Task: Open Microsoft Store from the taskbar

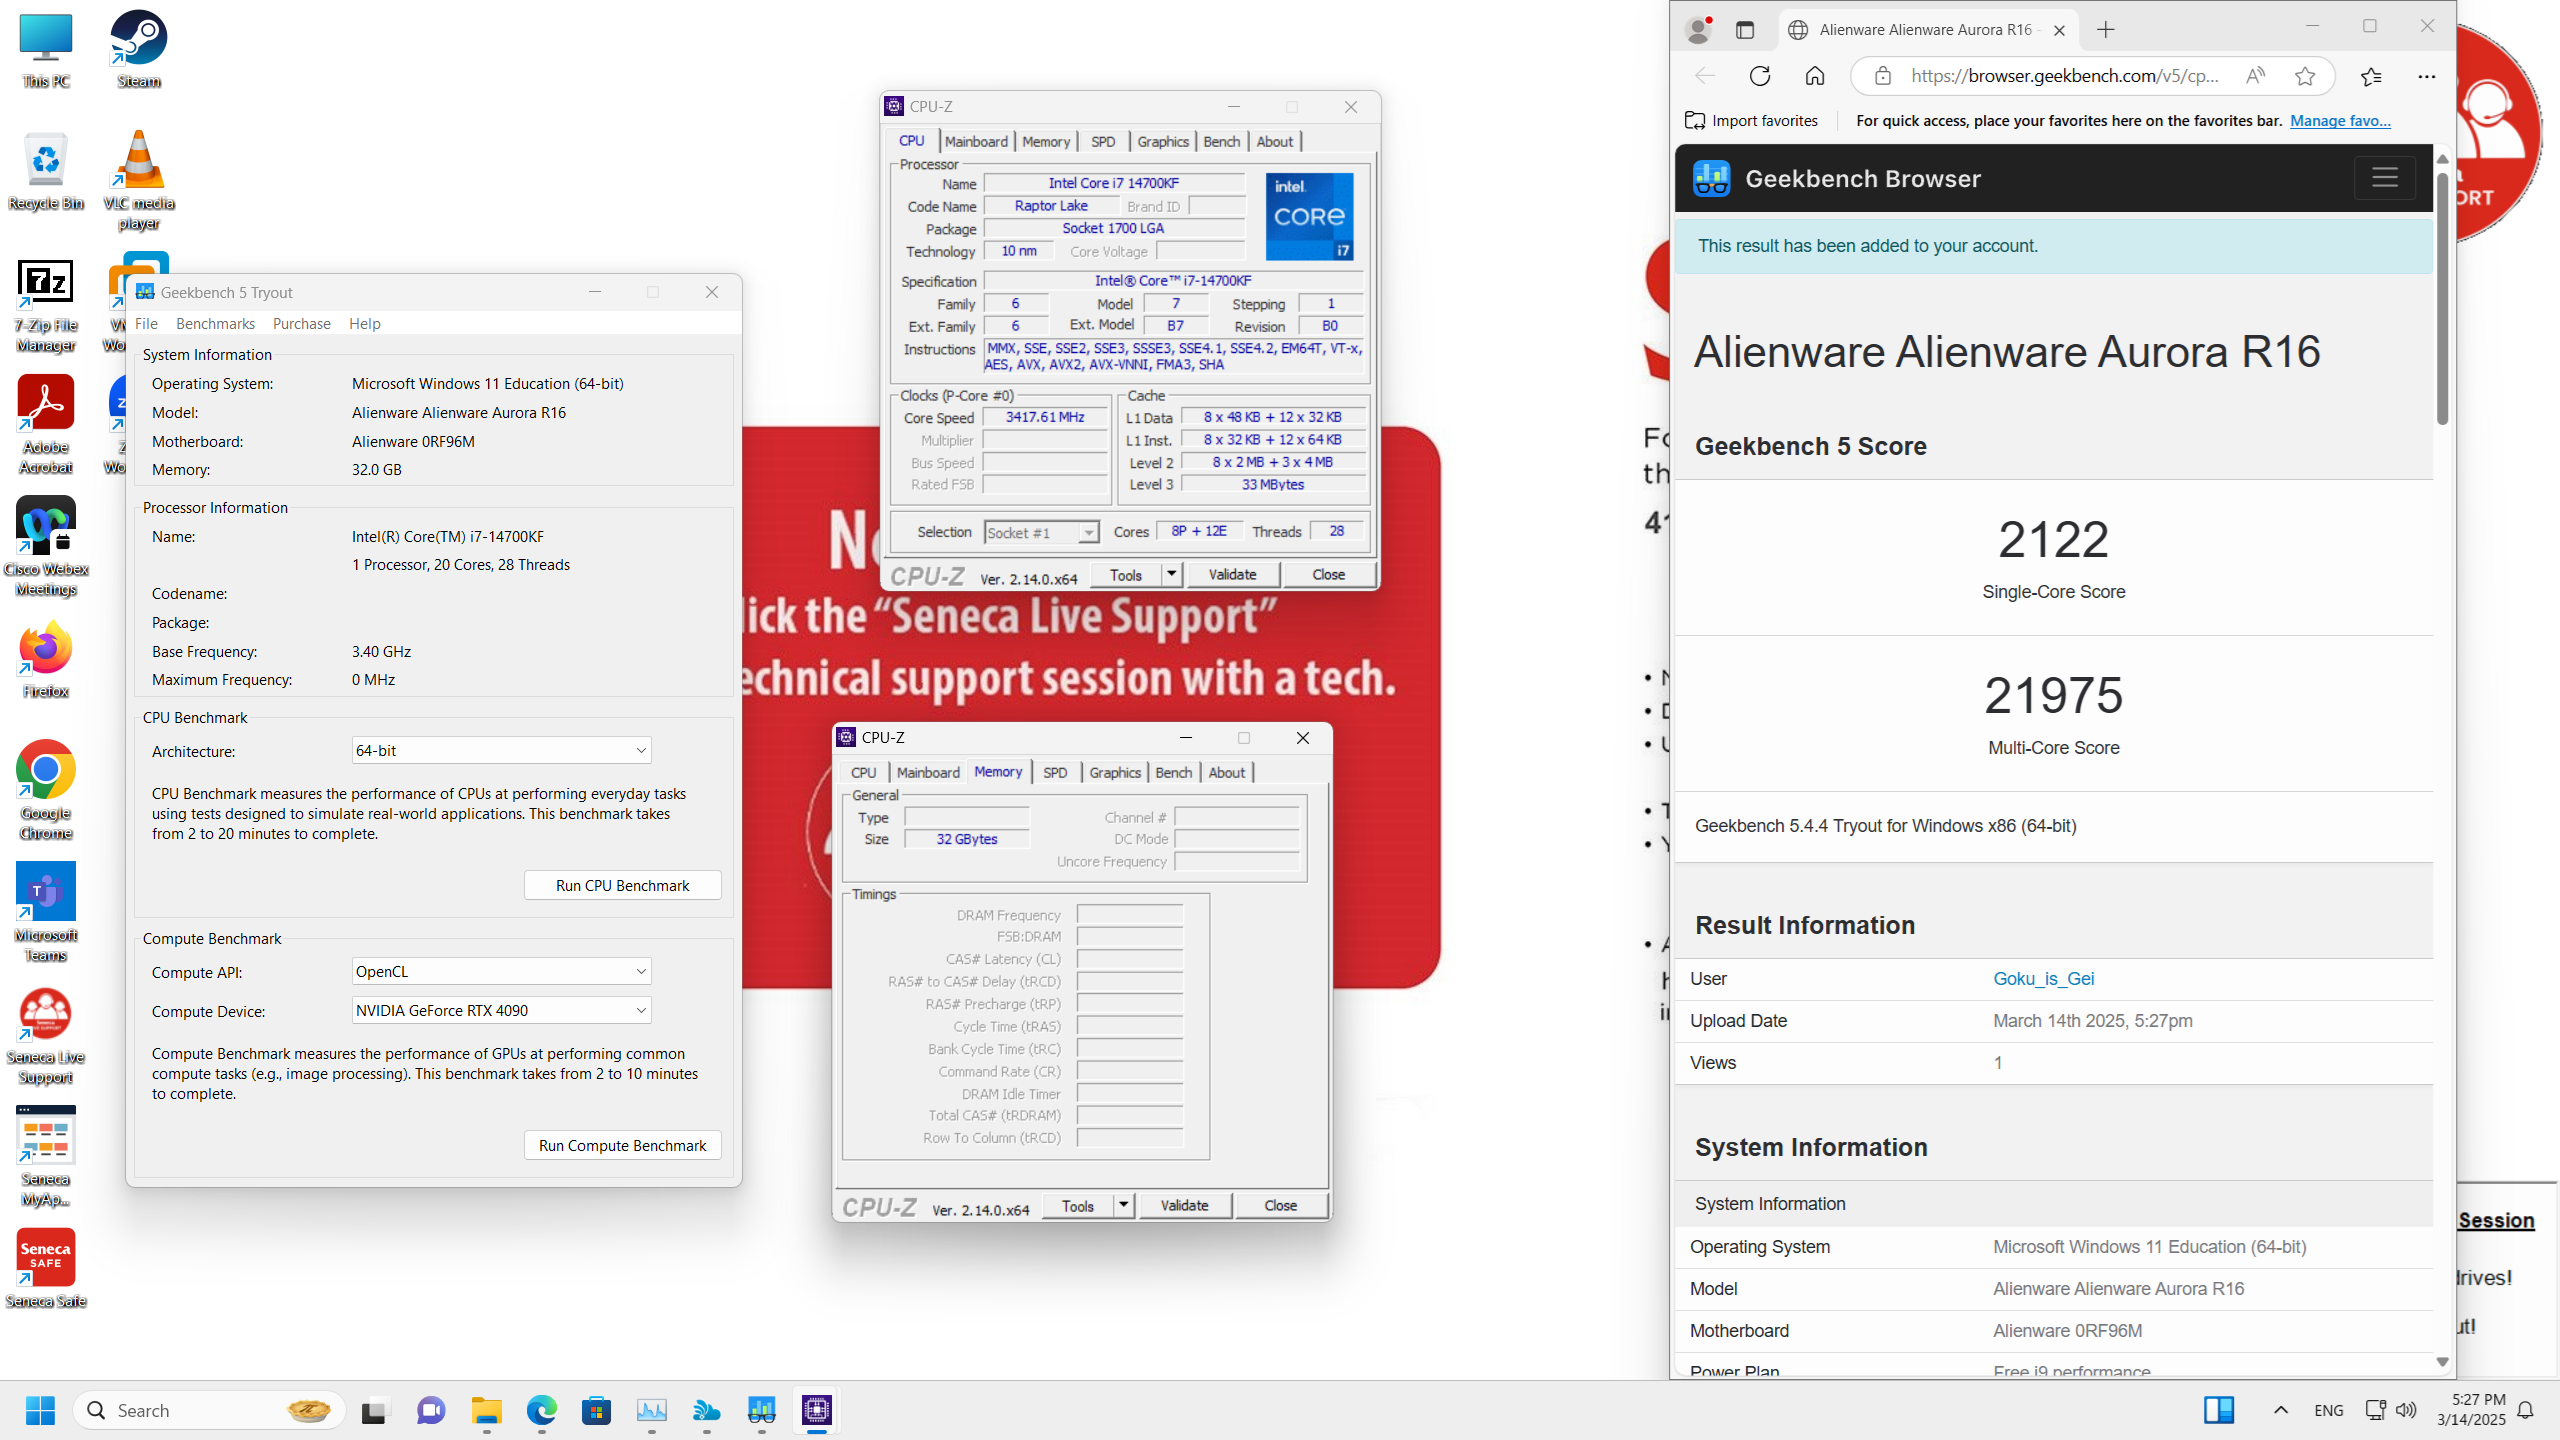Action: coord(597,1410)
